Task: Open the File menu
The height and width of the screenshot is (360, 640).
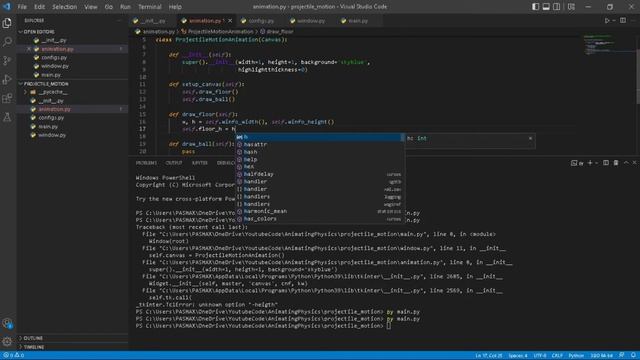Action: 22,7
